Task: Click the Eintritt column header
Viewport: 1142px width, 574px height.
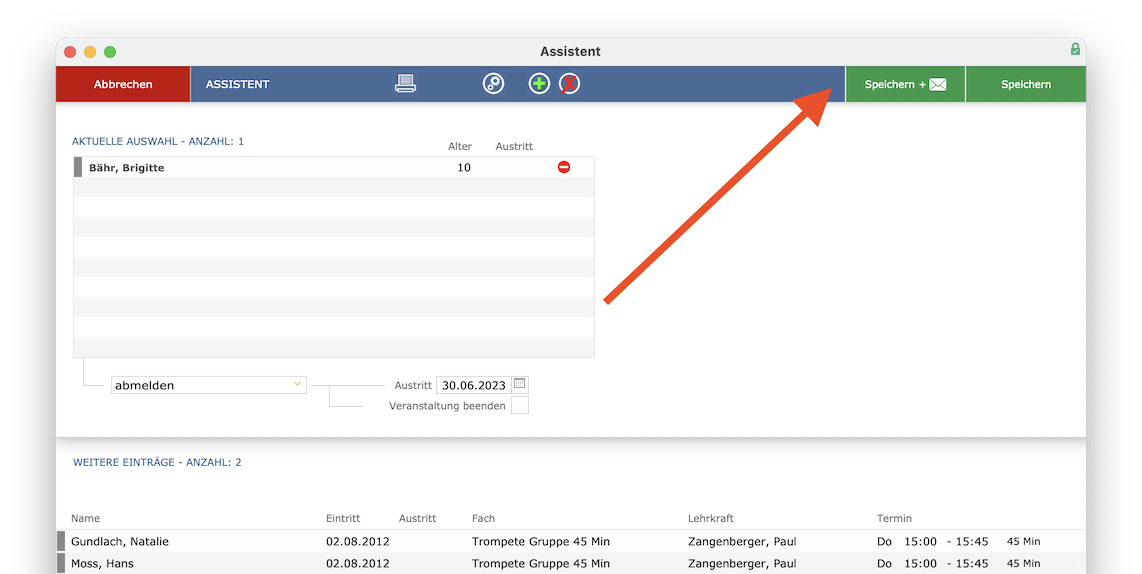Action: (343, 518)
